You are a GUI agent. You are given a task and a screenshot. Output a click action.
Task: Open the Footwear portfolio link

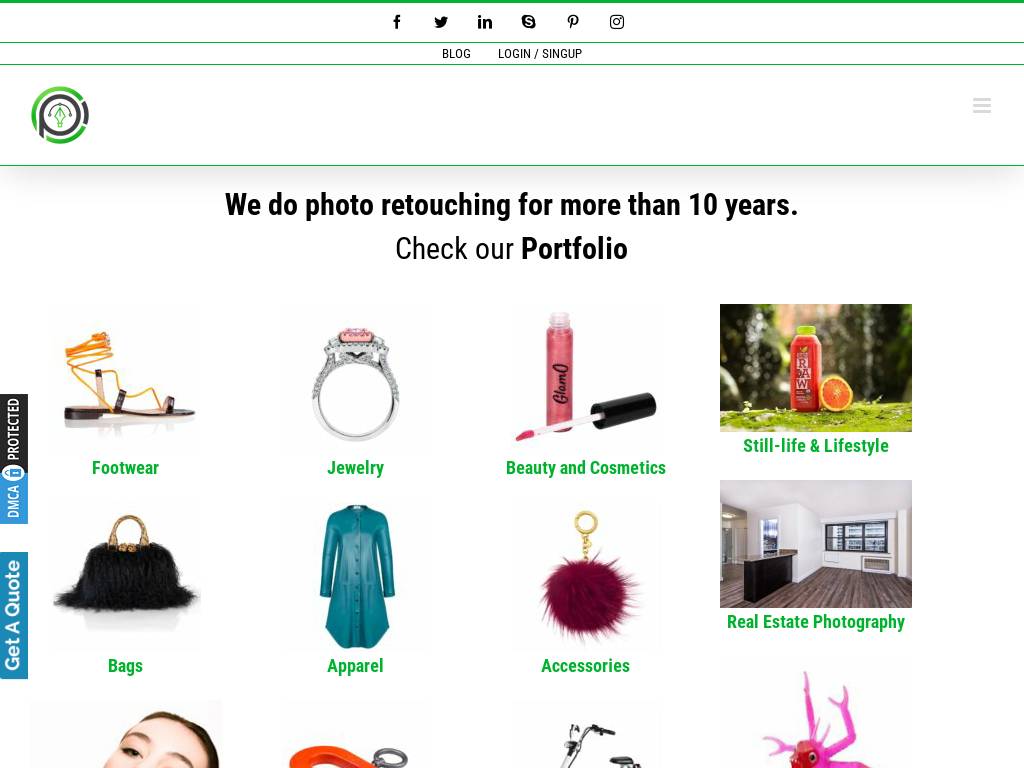tap(125, 468)
